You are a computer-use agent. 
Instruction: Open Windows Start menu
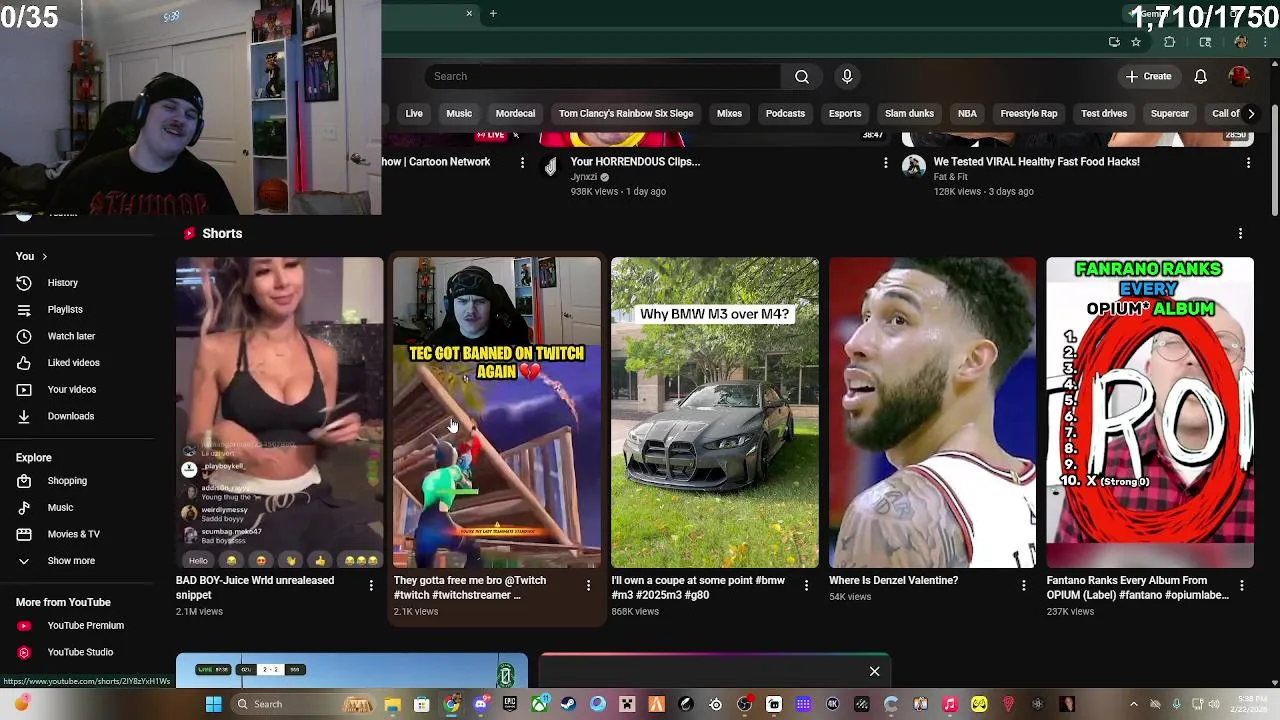pyautogui.click(x=213, y=704)
